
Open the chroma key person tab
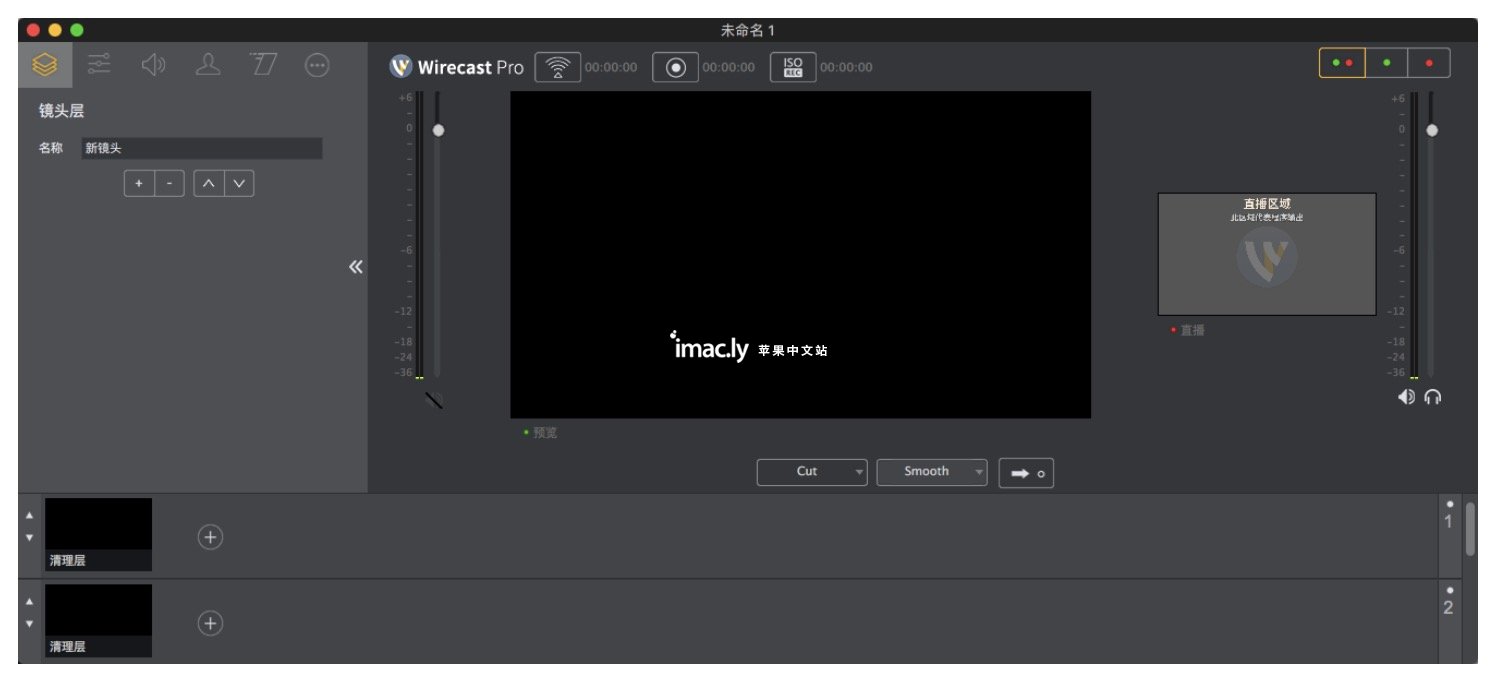pos(208,66)
